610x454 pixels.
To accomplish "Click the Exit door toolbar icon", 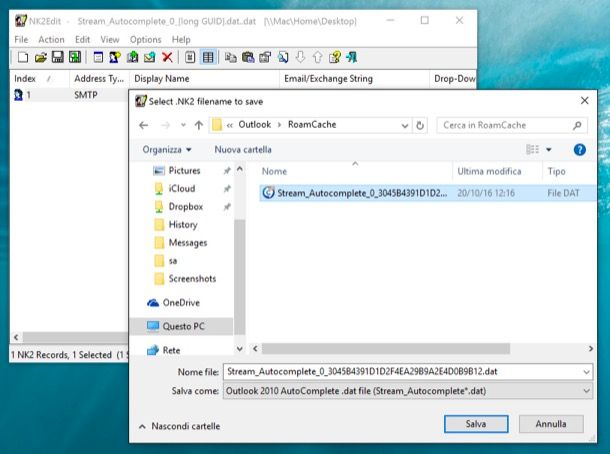I will [x=352, y=58].
